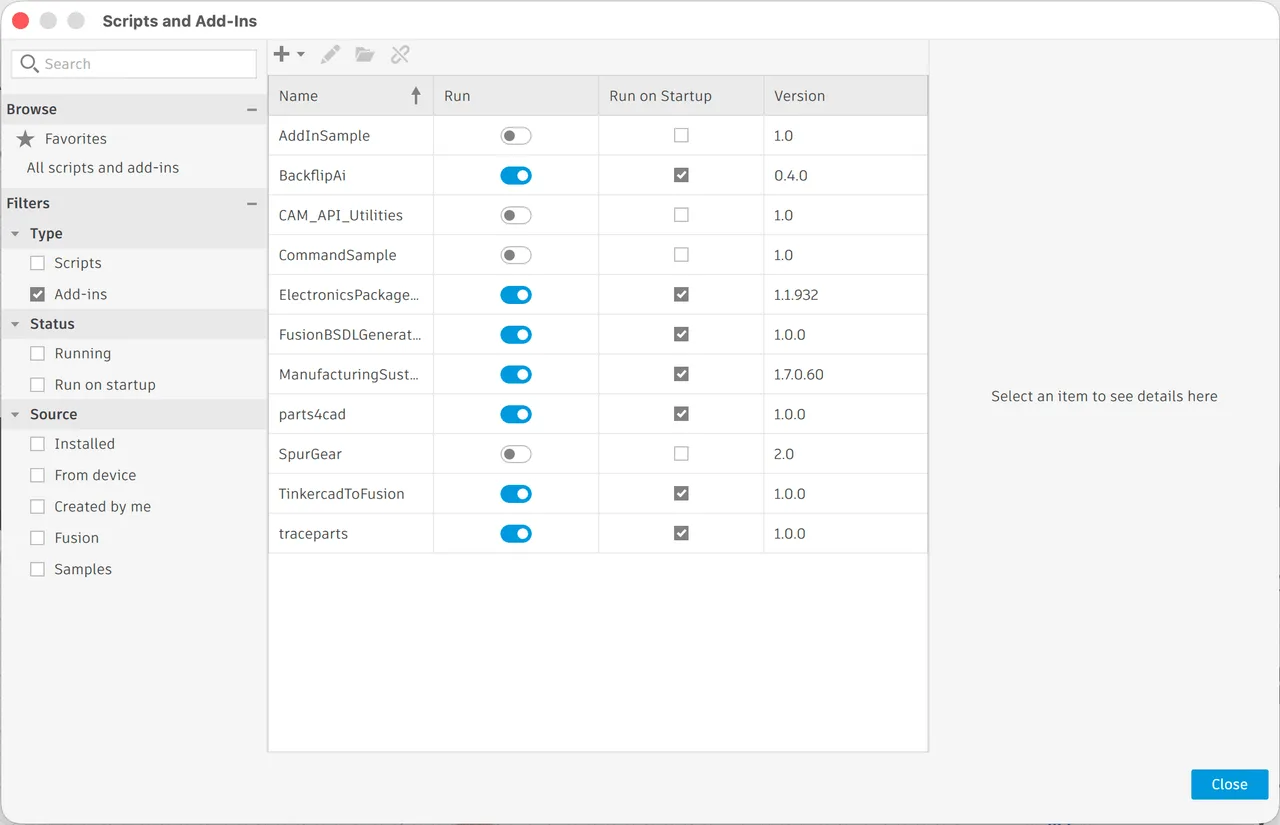Tick the Running status filter checkbox
Viewport: 1280px width, 825px height.
(37, 354)
